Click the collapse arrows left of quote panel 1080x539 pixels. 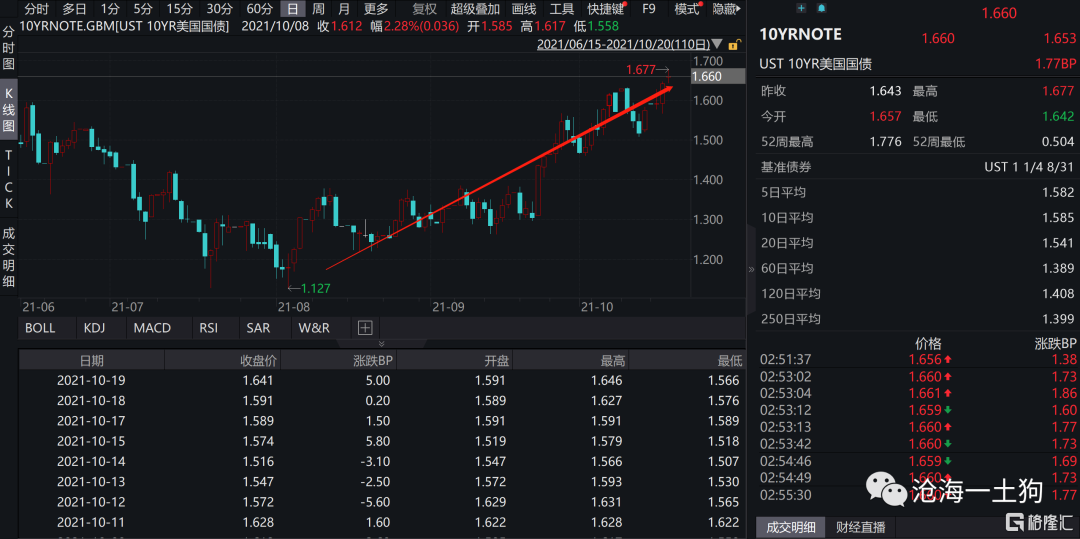[751, 269]
